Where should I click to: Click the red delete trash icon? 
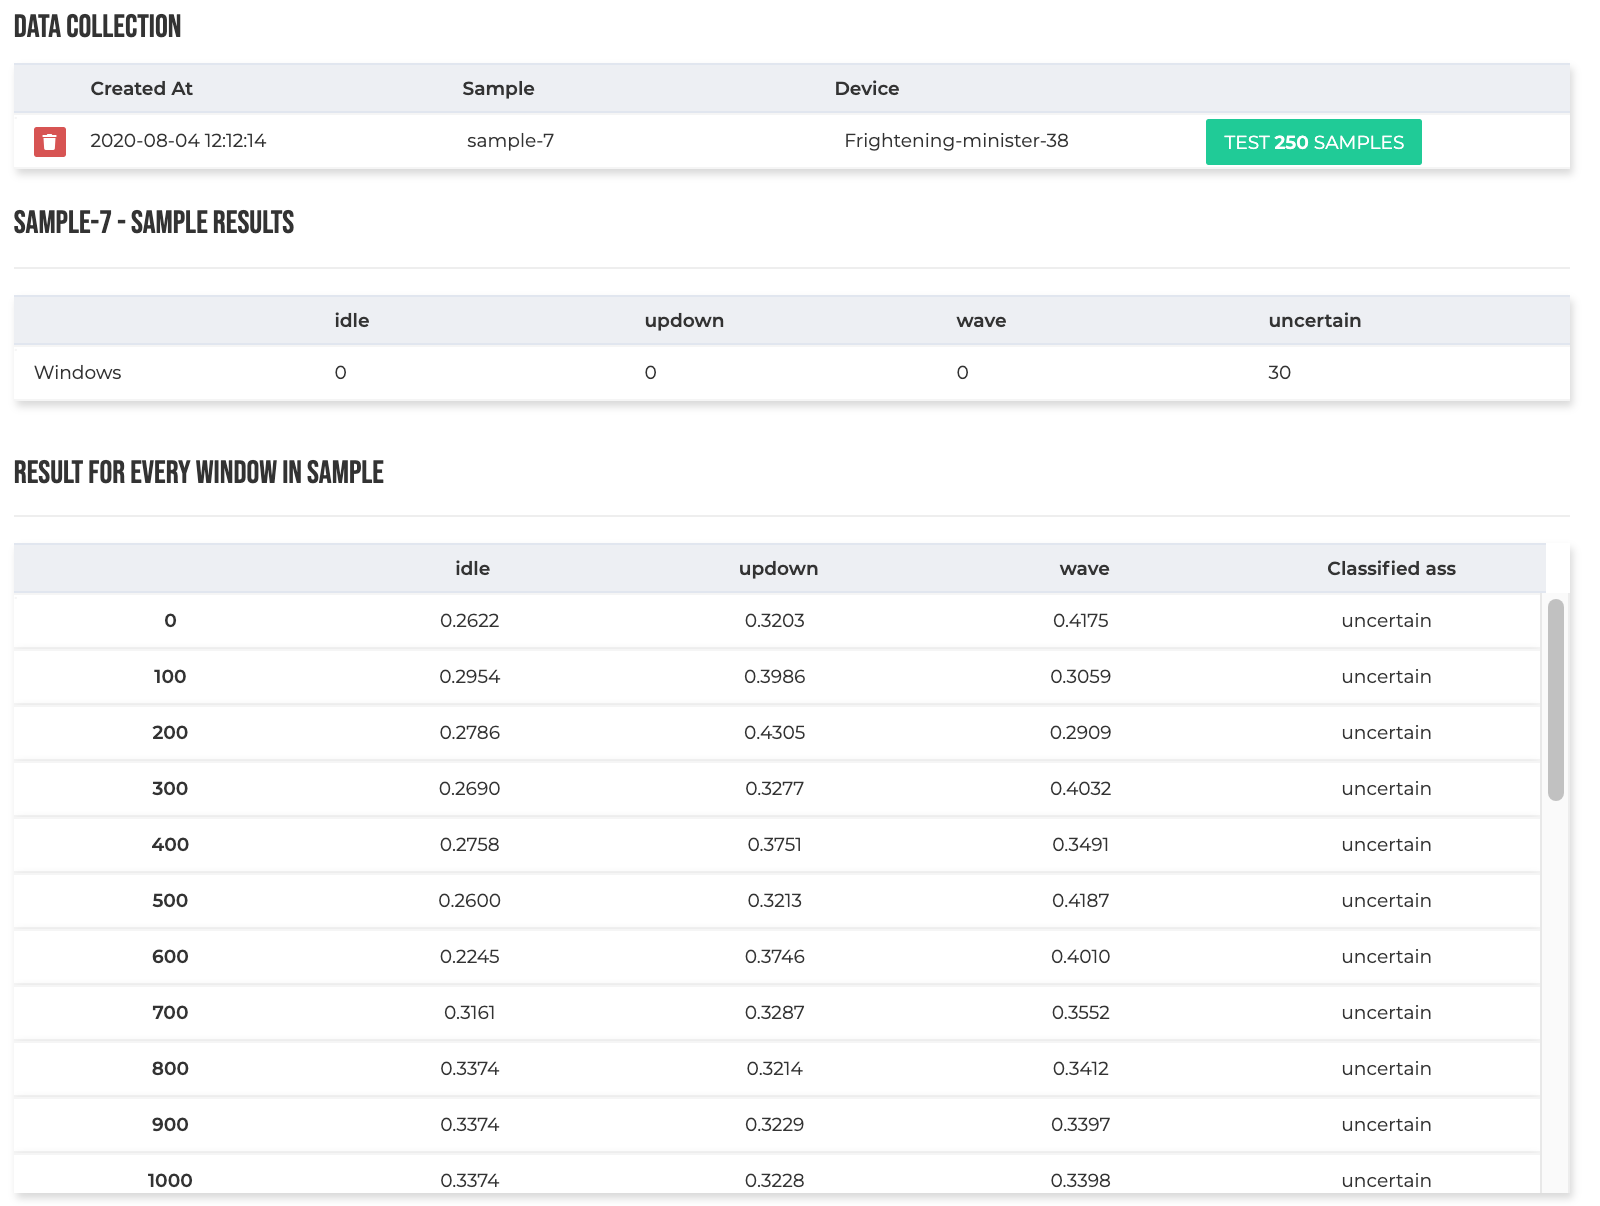[x=48, y=141]
